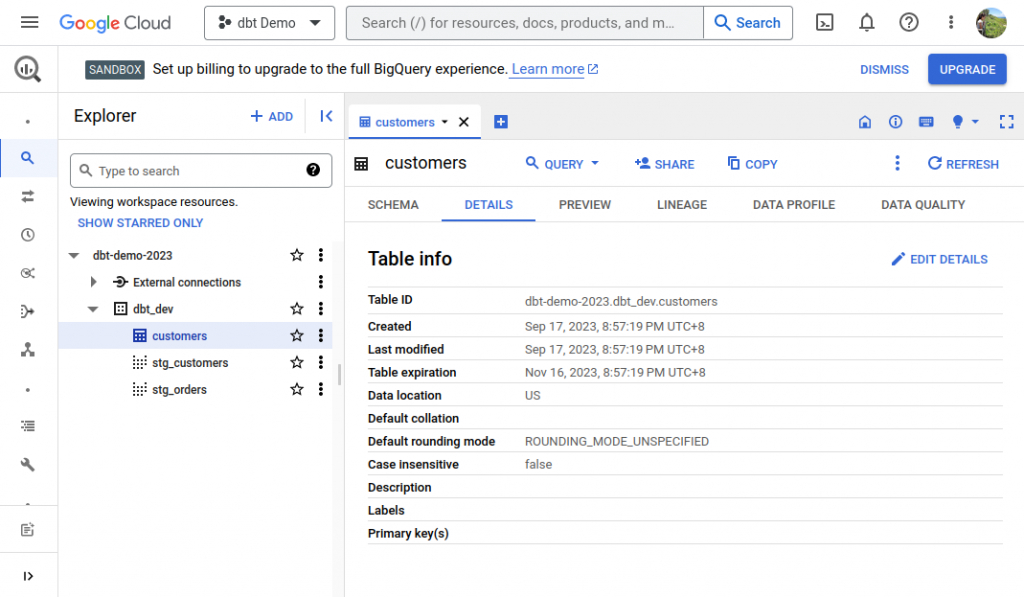Click SHOW STARRED ONLY
1024x597 pixels.
click(x=140, y=223)
